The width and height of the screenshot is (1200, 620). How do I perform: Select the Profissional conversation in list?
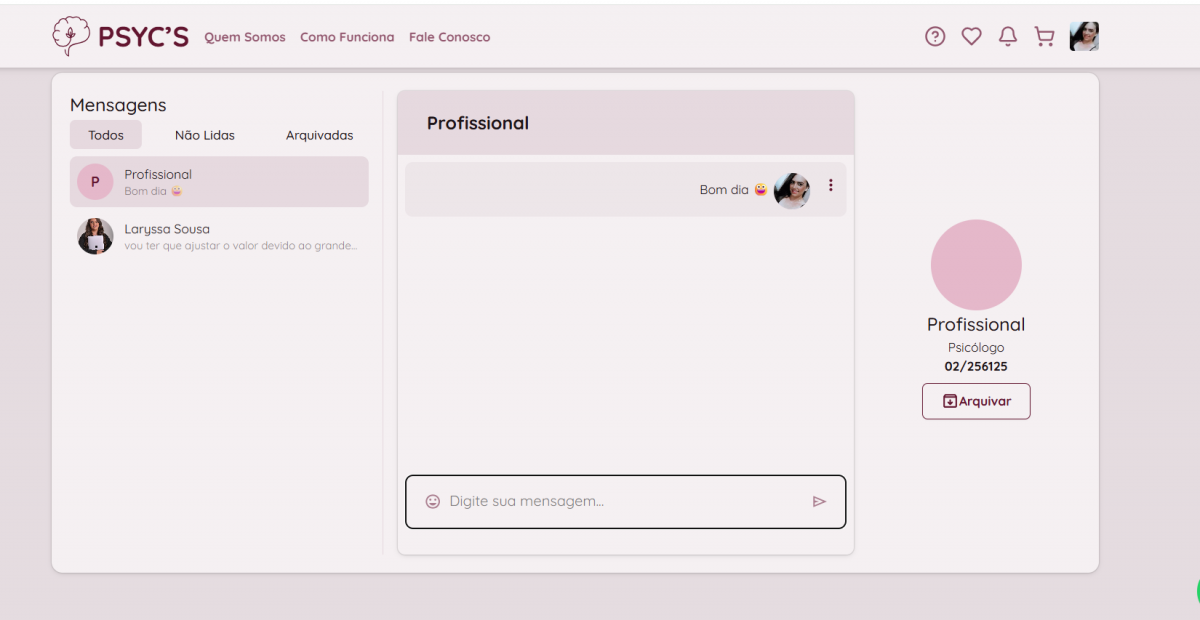219,182
